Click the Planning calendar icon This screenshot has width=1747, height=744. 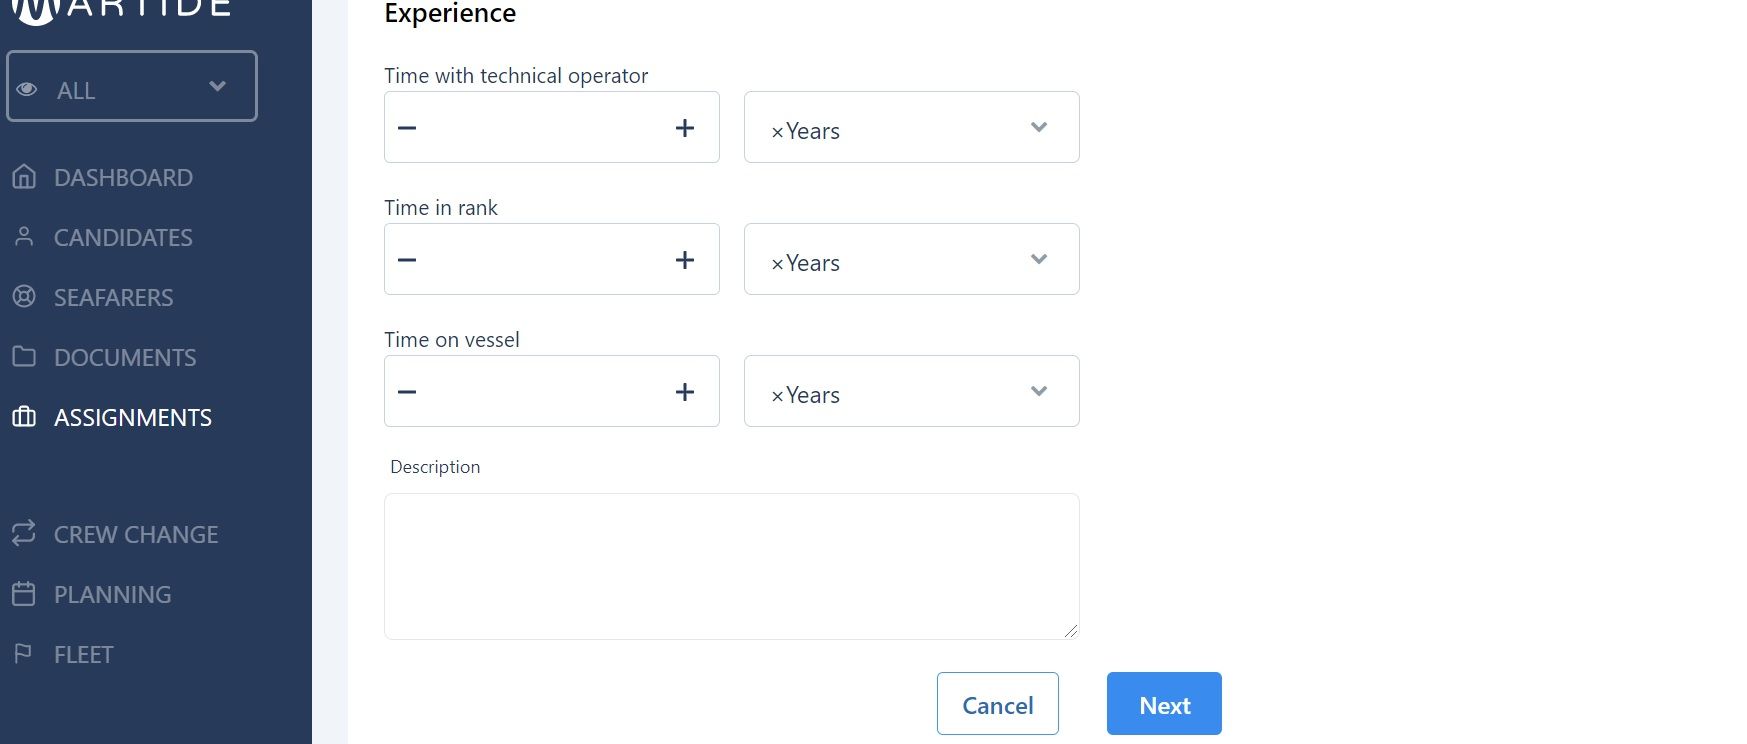coord(24,594)
